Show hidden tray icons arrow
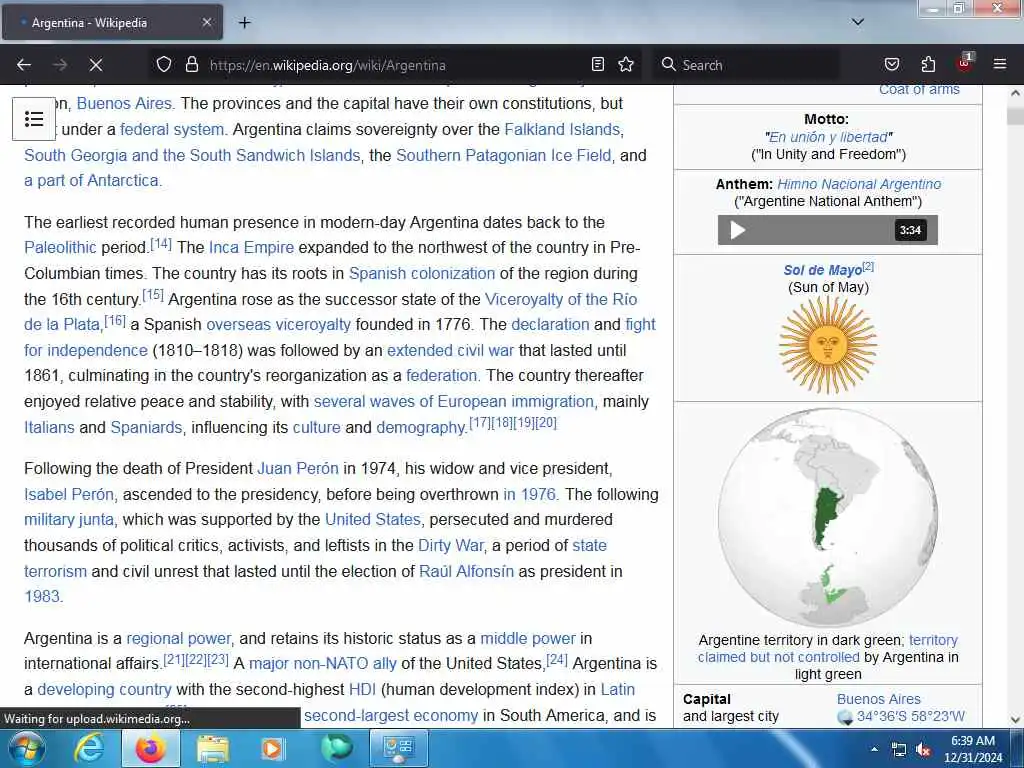The width and height of the screenshot is (1024, 768). coord(874,749)
